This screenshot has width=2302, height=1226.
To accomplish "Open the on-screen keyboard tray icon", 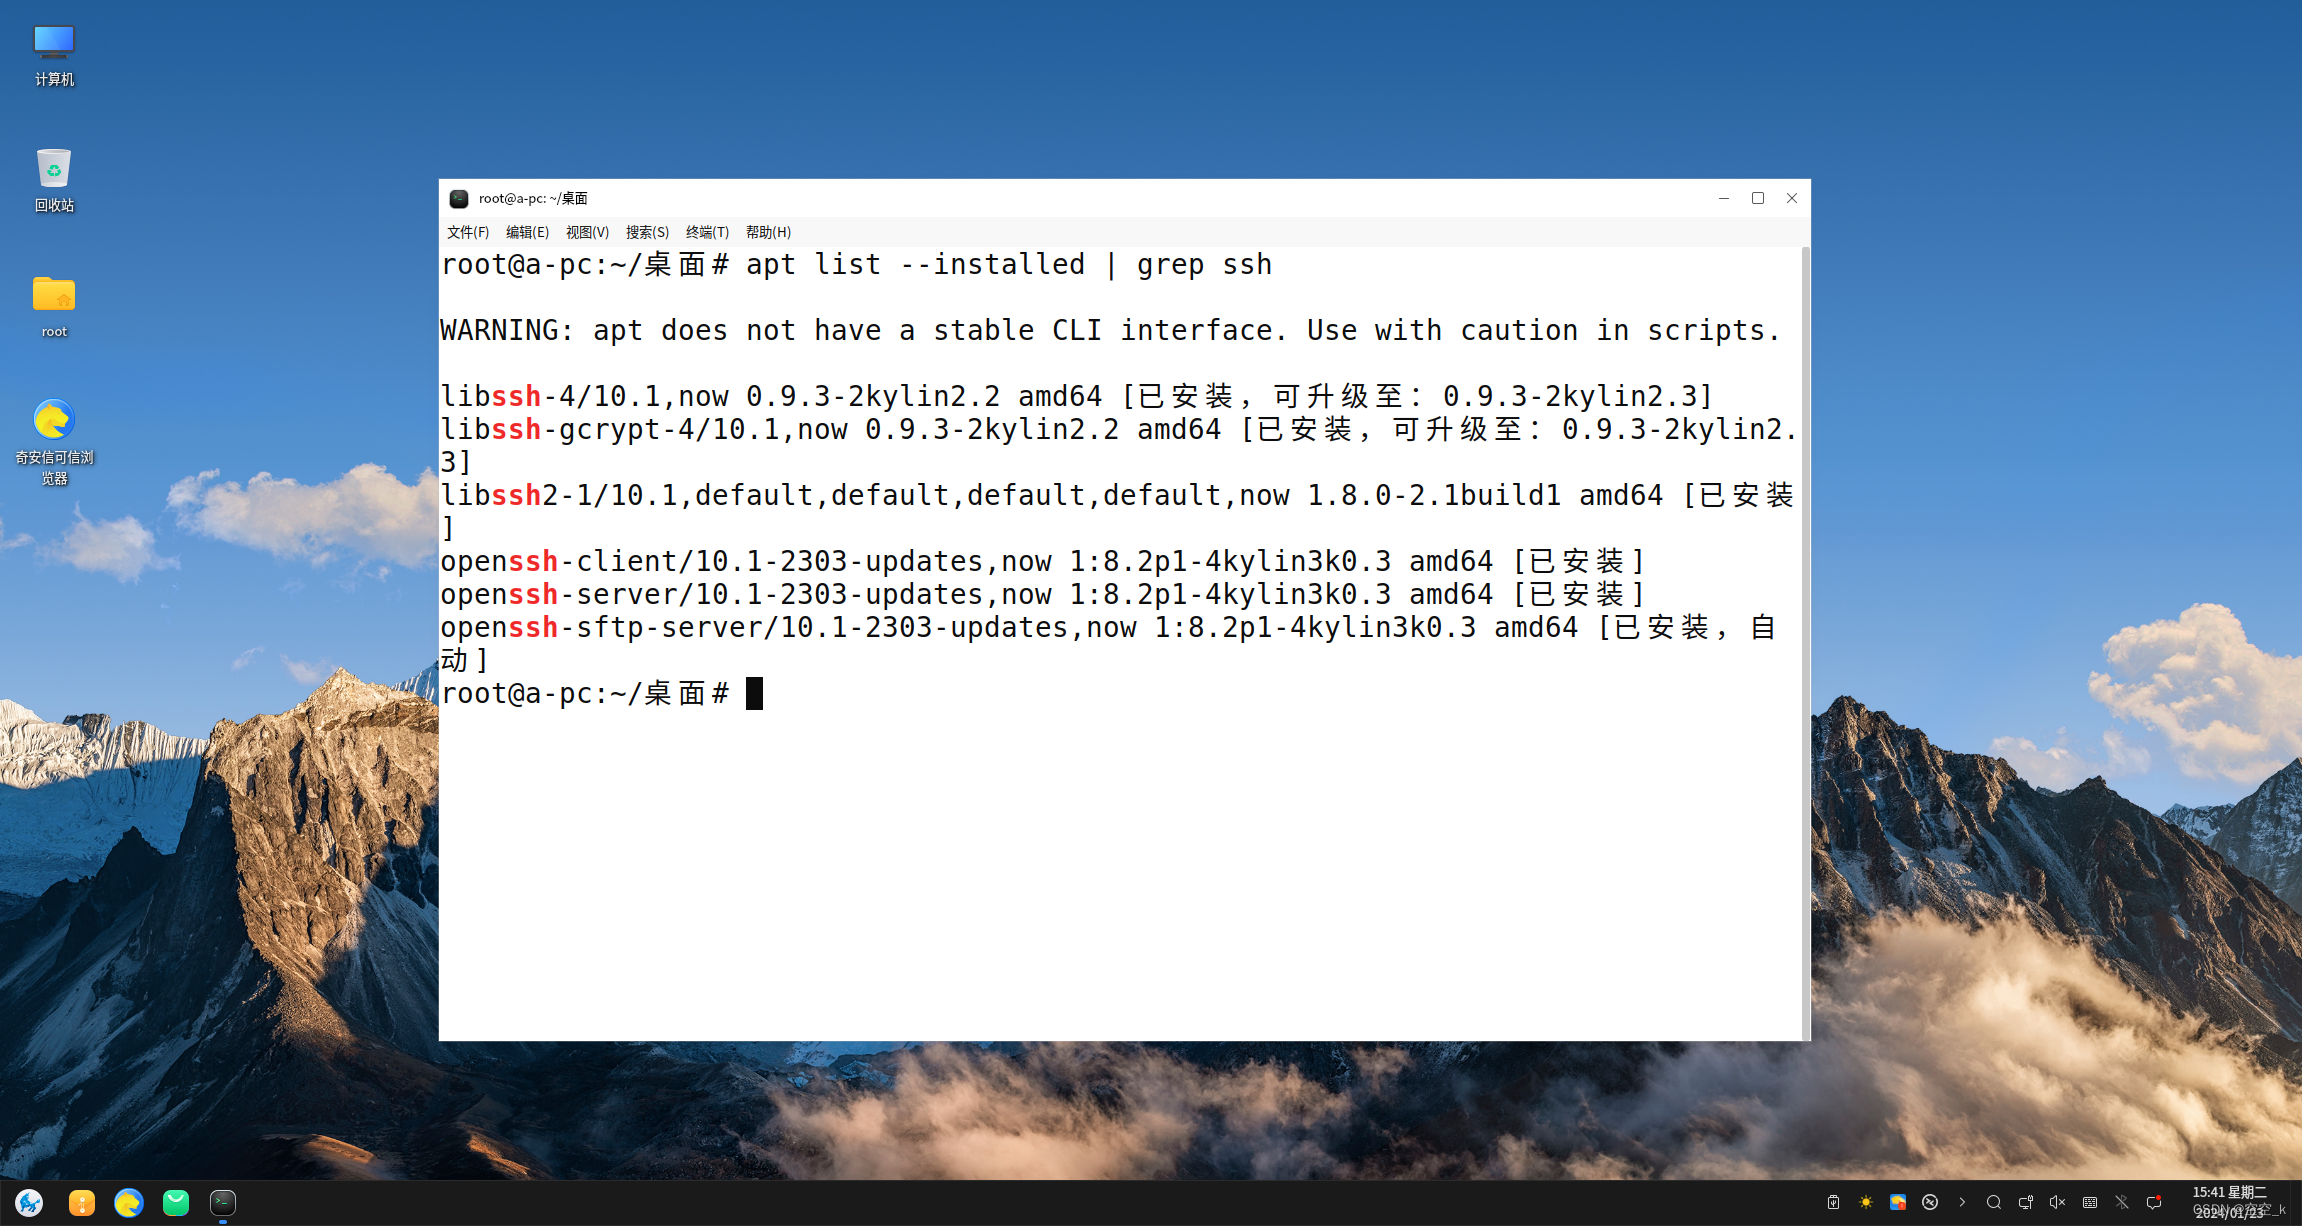I will (2089, 1202).
